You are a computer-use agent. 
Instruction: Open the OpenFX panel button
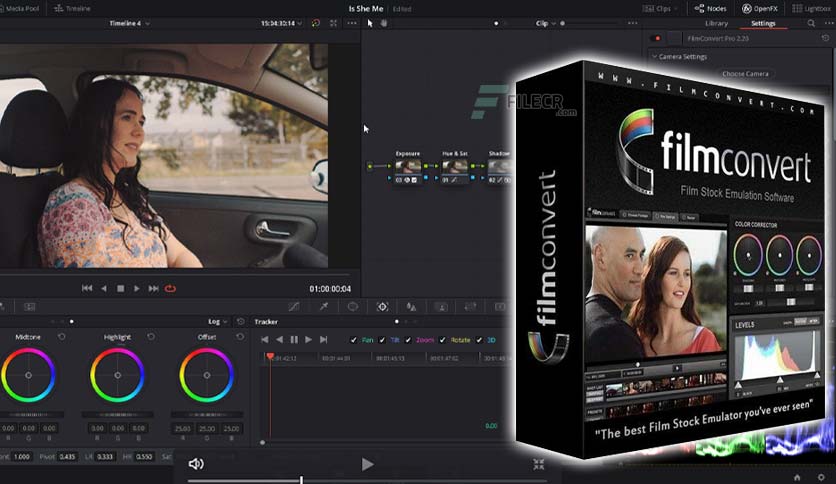click(x=760, y=9)
